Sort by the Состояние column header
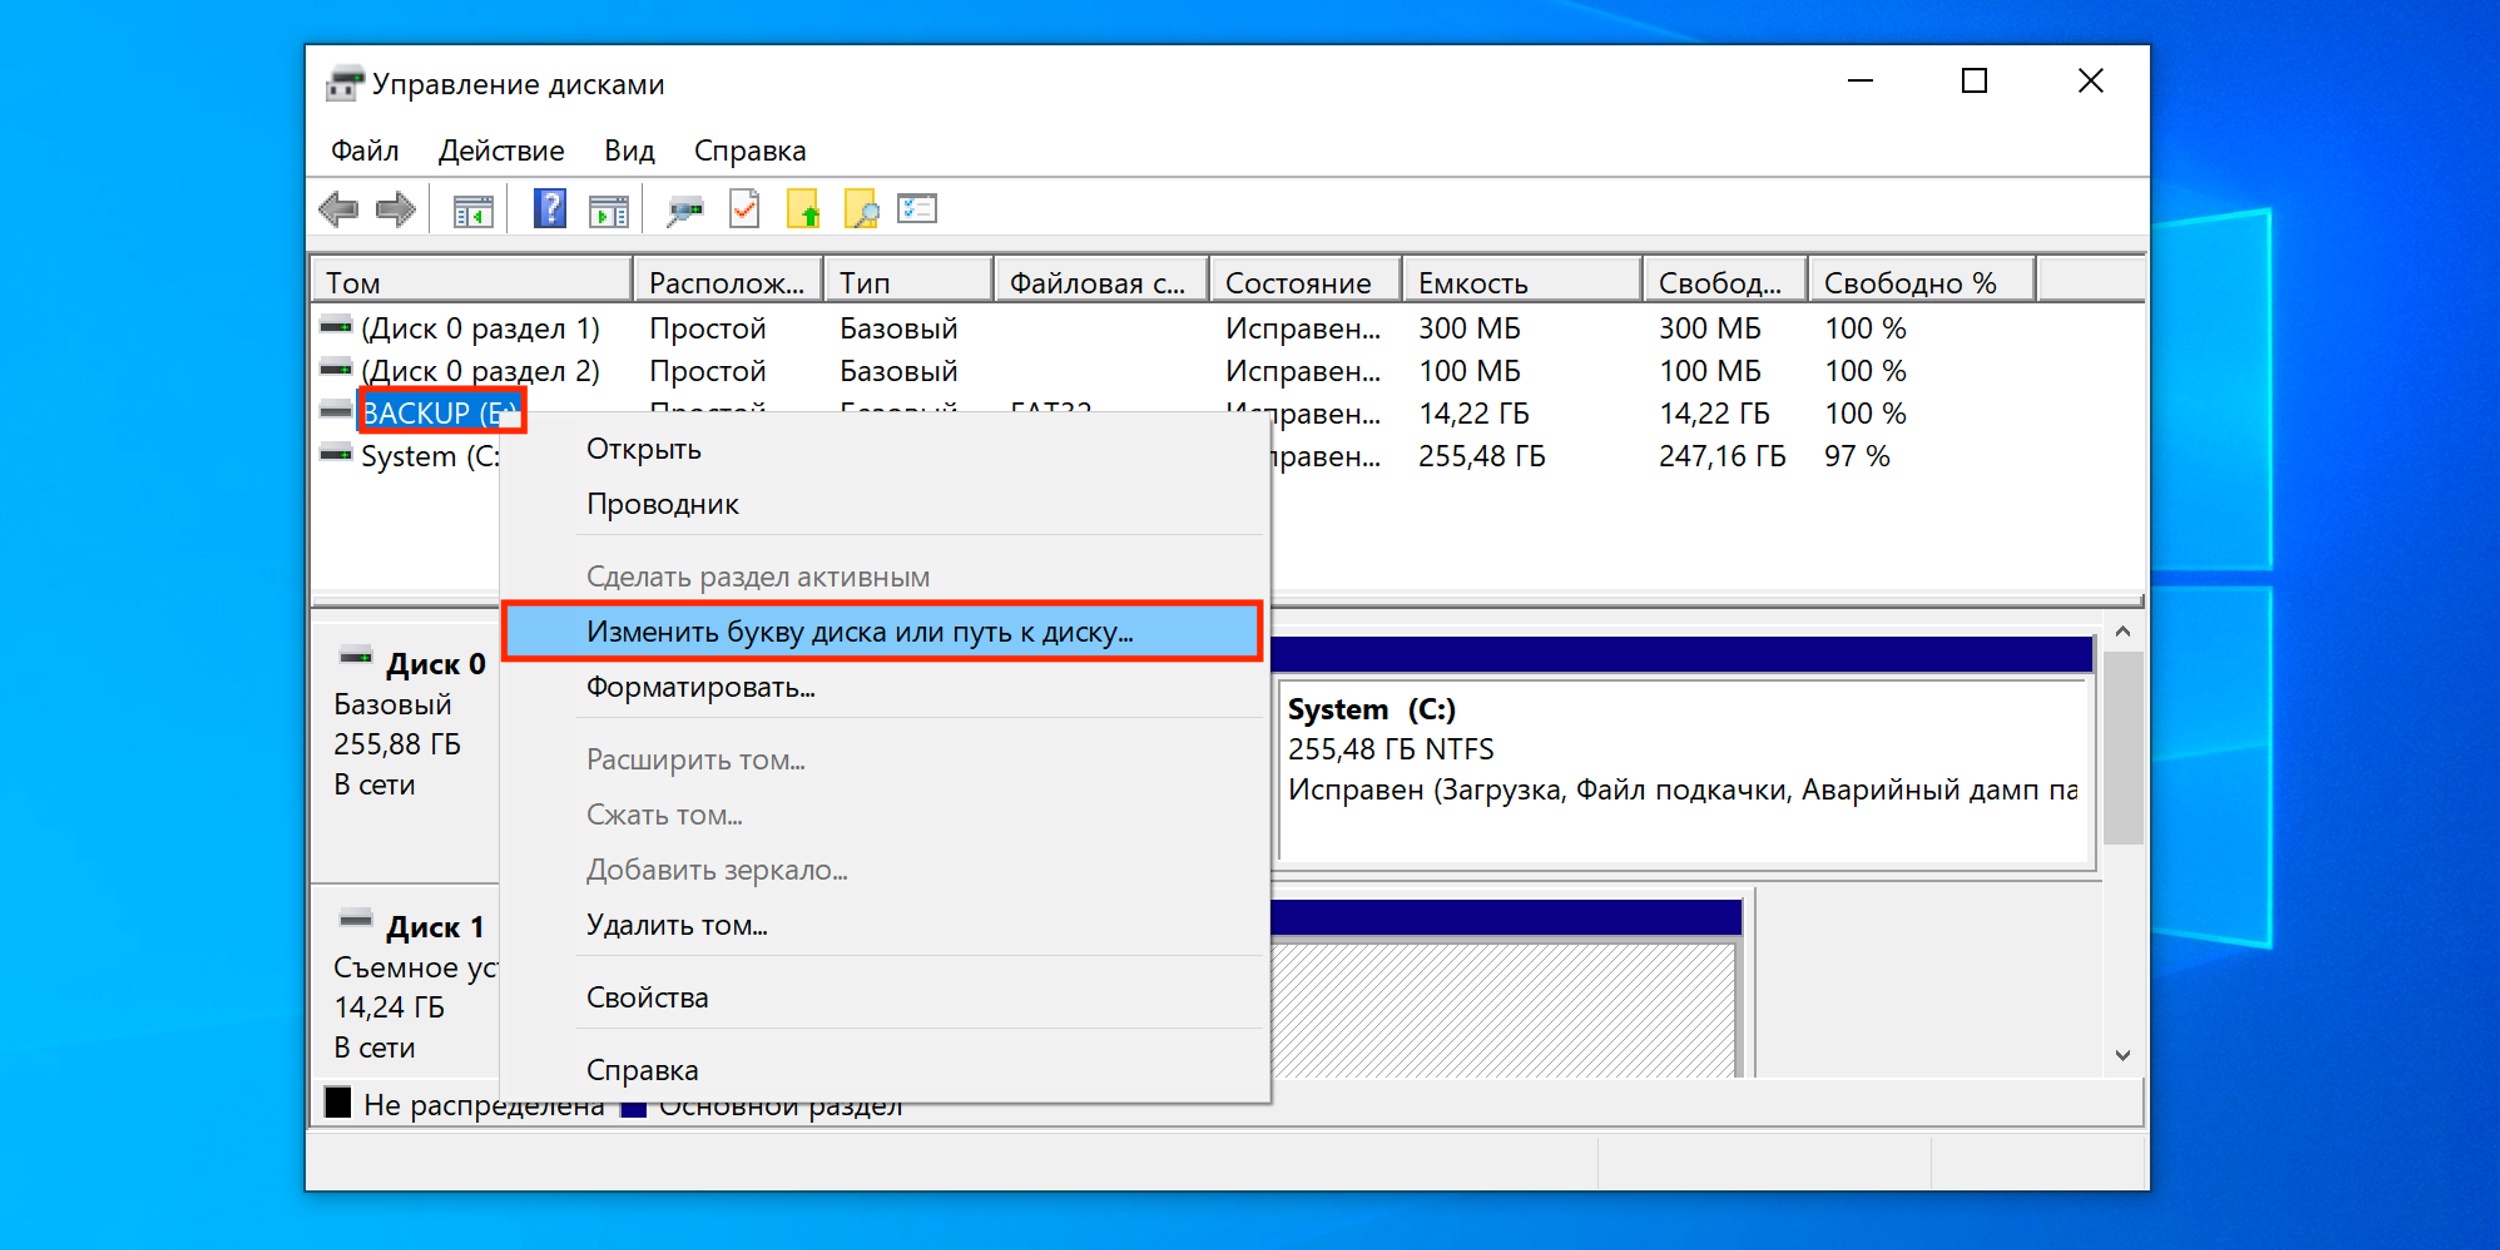This screenshot has height=1250, width=2500. tap(1306, 281)
